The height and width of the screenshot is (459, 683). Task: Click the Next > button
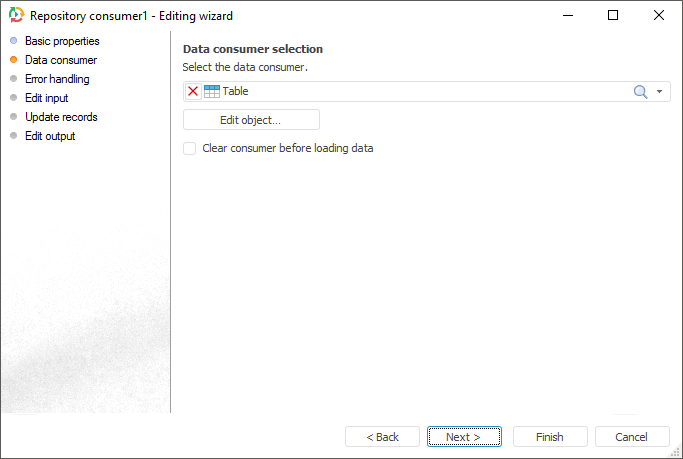[x=464, y=437]
